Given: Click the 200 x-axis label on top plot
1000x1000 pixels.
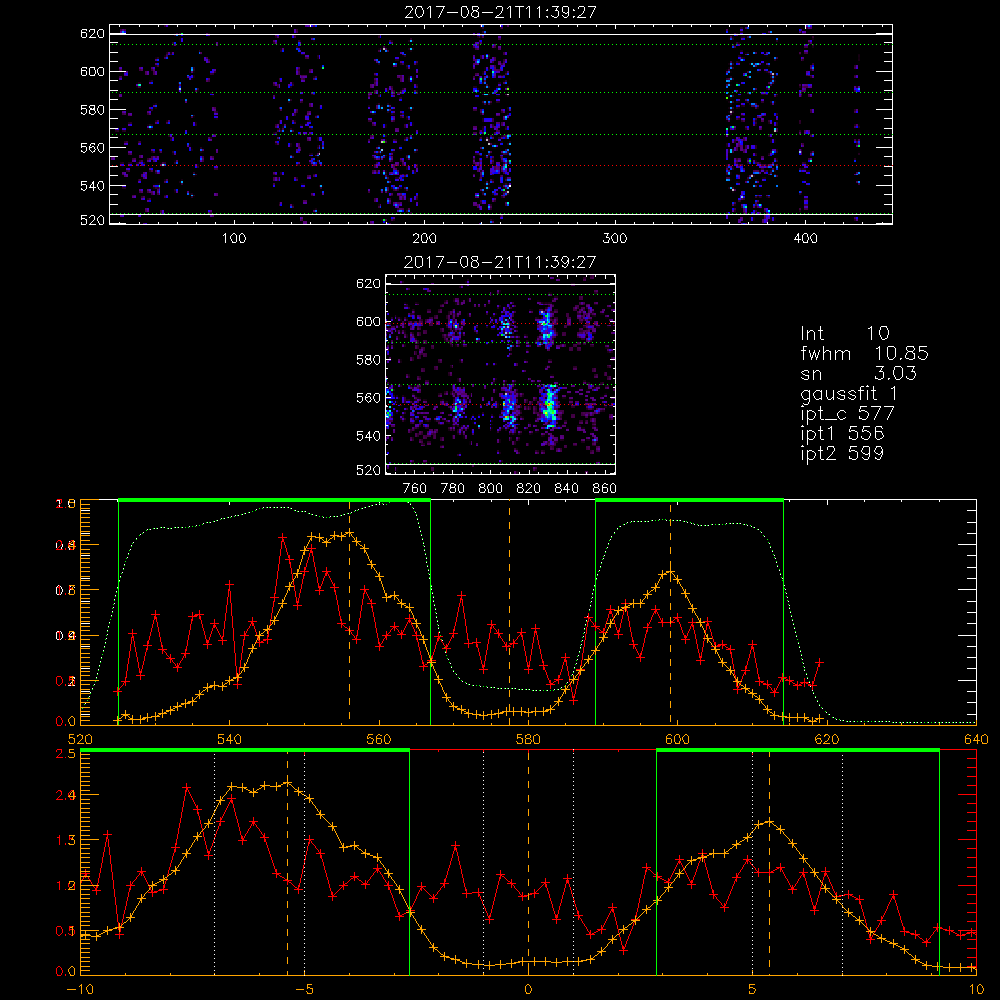Looking at the screenshot, I should tap(424, 238).
